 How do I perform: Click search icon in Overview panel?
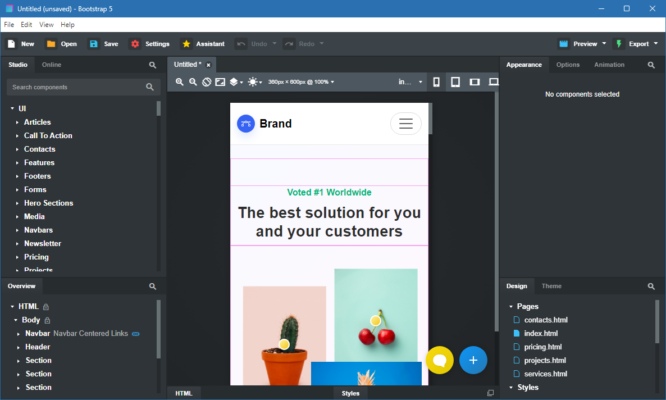(152, 287)
